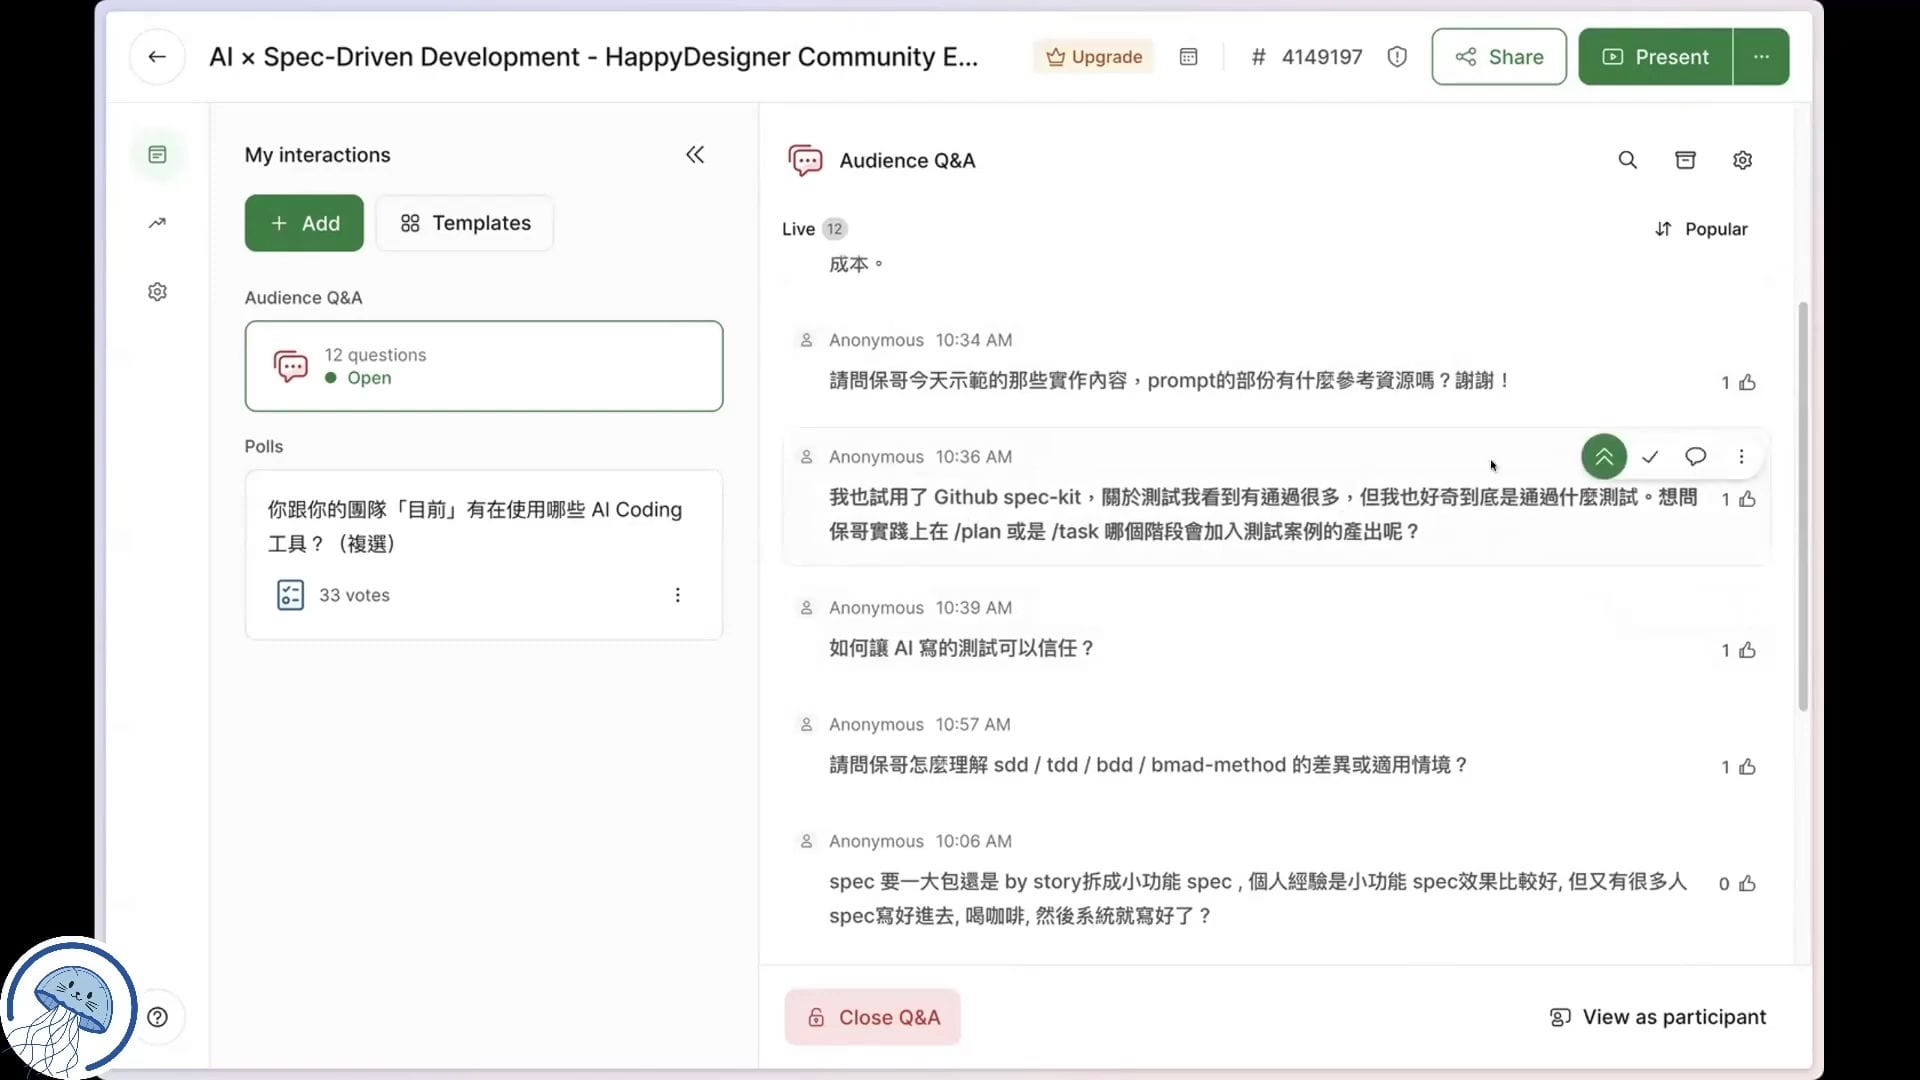
Task: Open the Templates gallery
Action: coord(465,223)
